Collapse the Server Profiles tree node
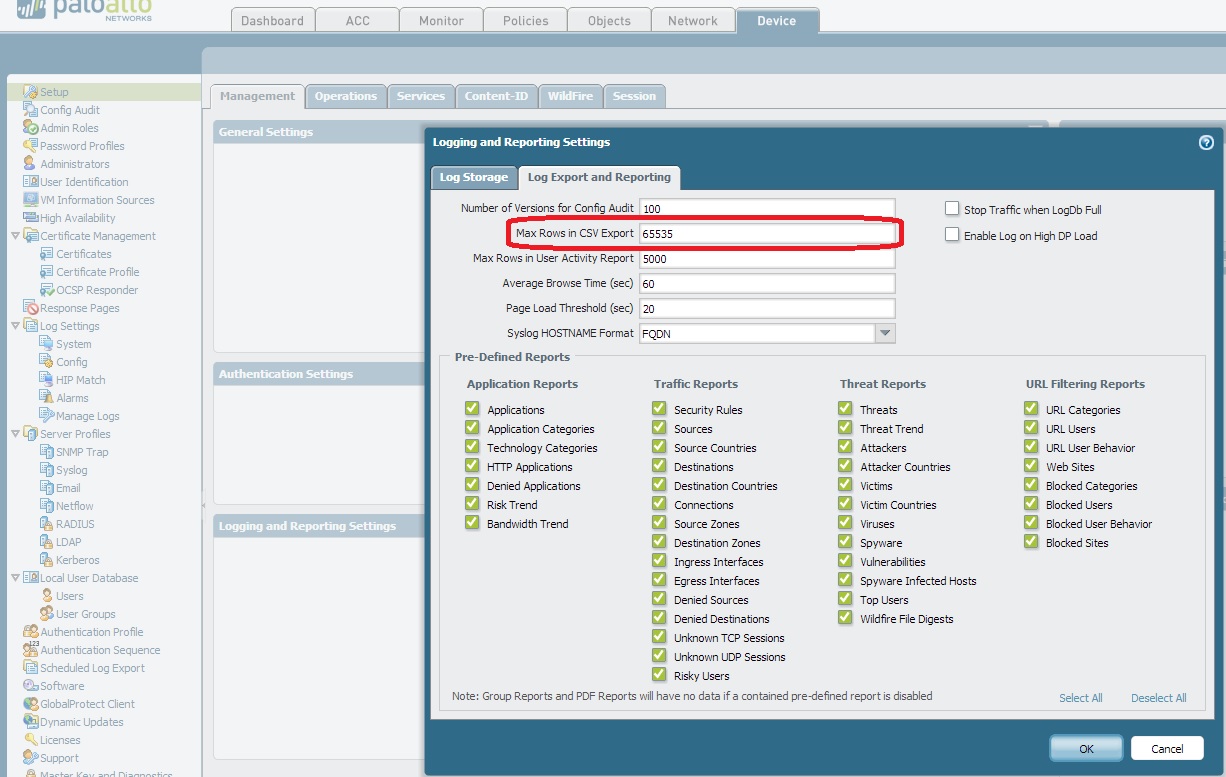 click(15, 434)
